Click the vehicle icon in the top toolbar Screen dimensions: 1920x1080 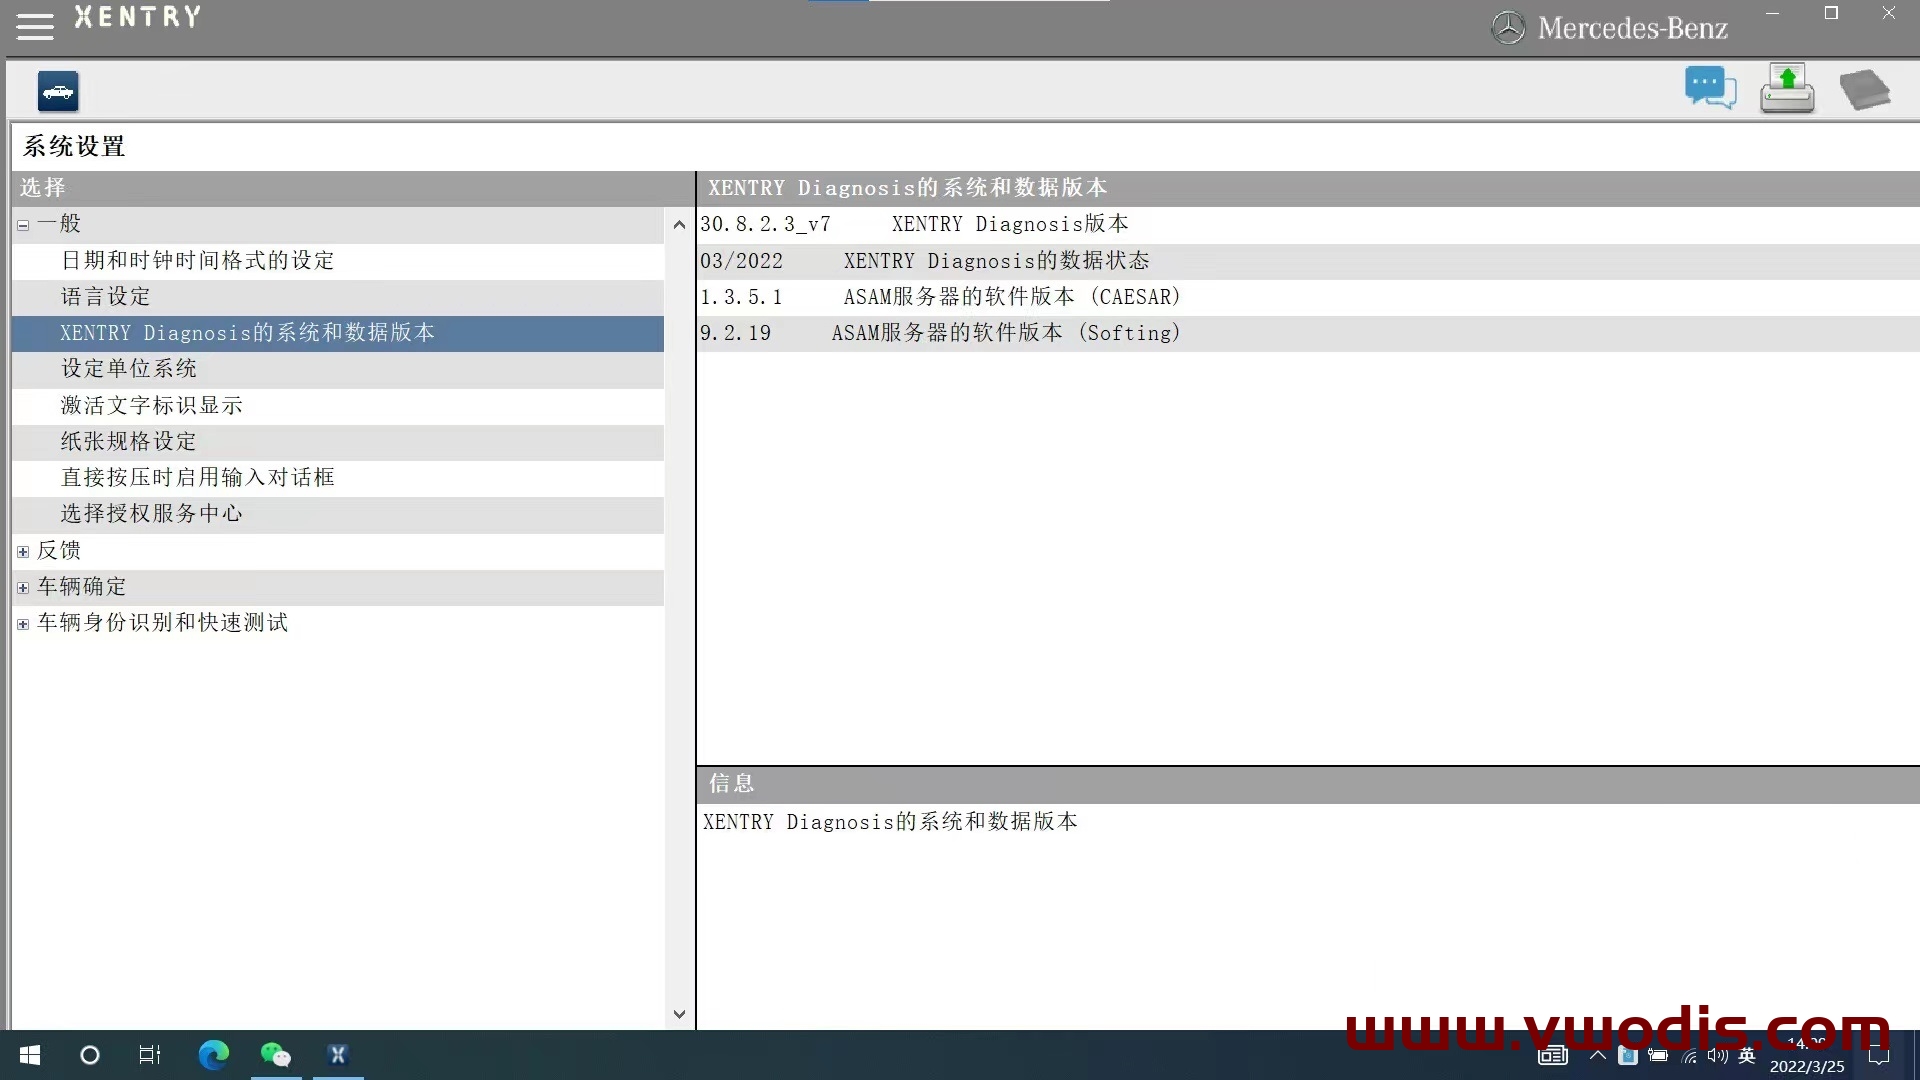(x=58, y=91)
